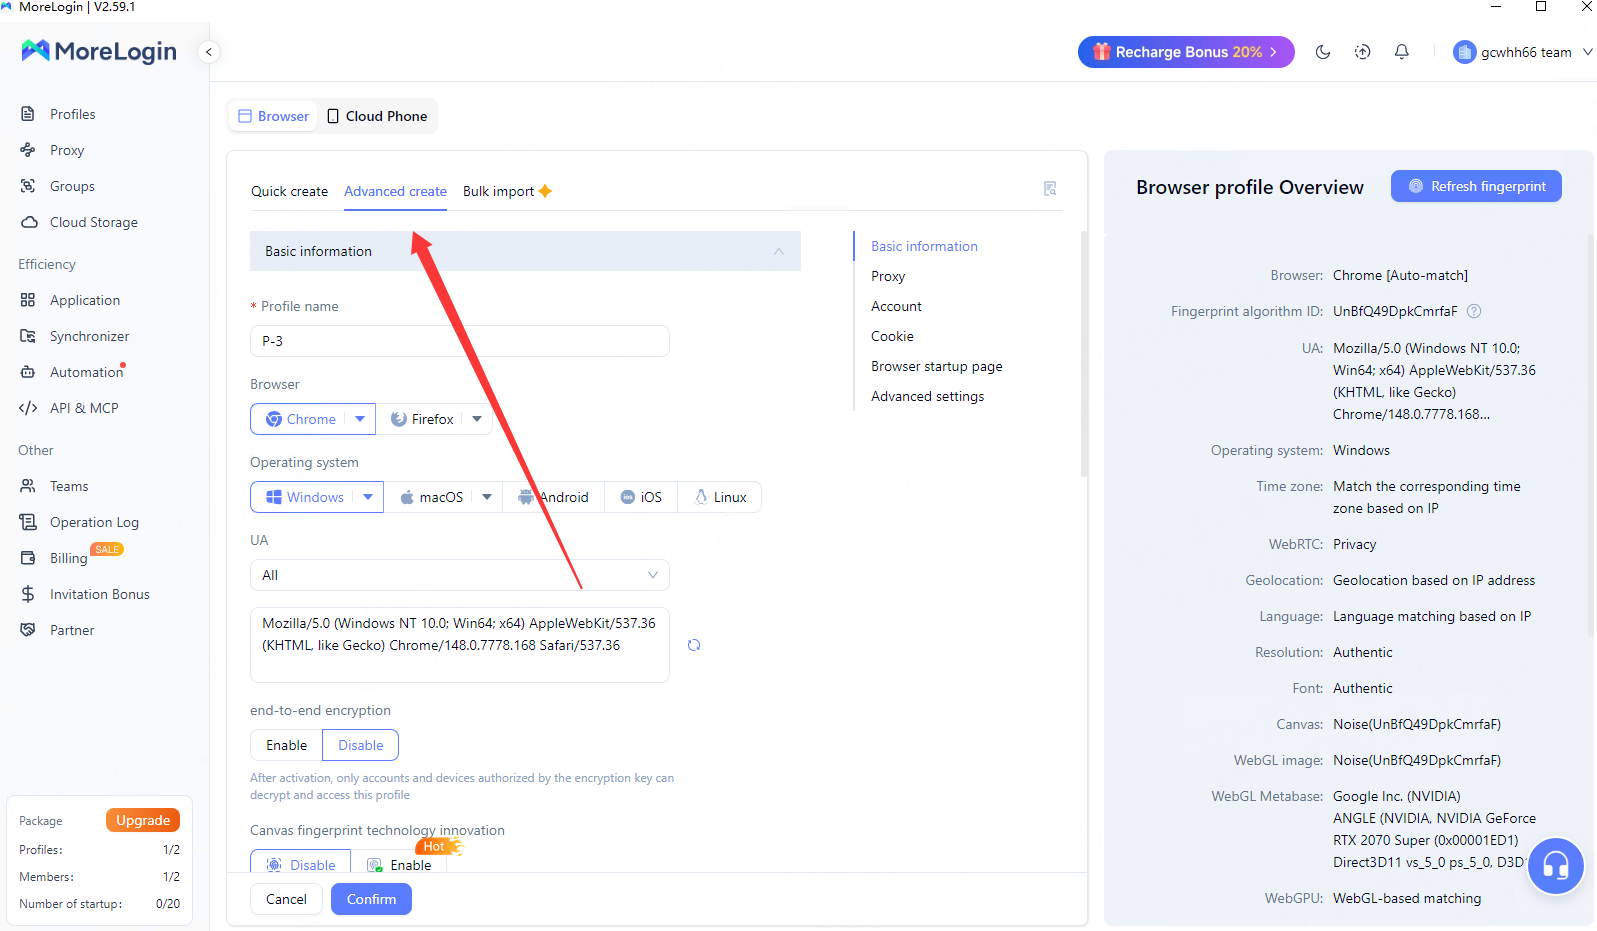
Task: Open the gcwhh66 team account menu
Action: (x=1522, y=52)
